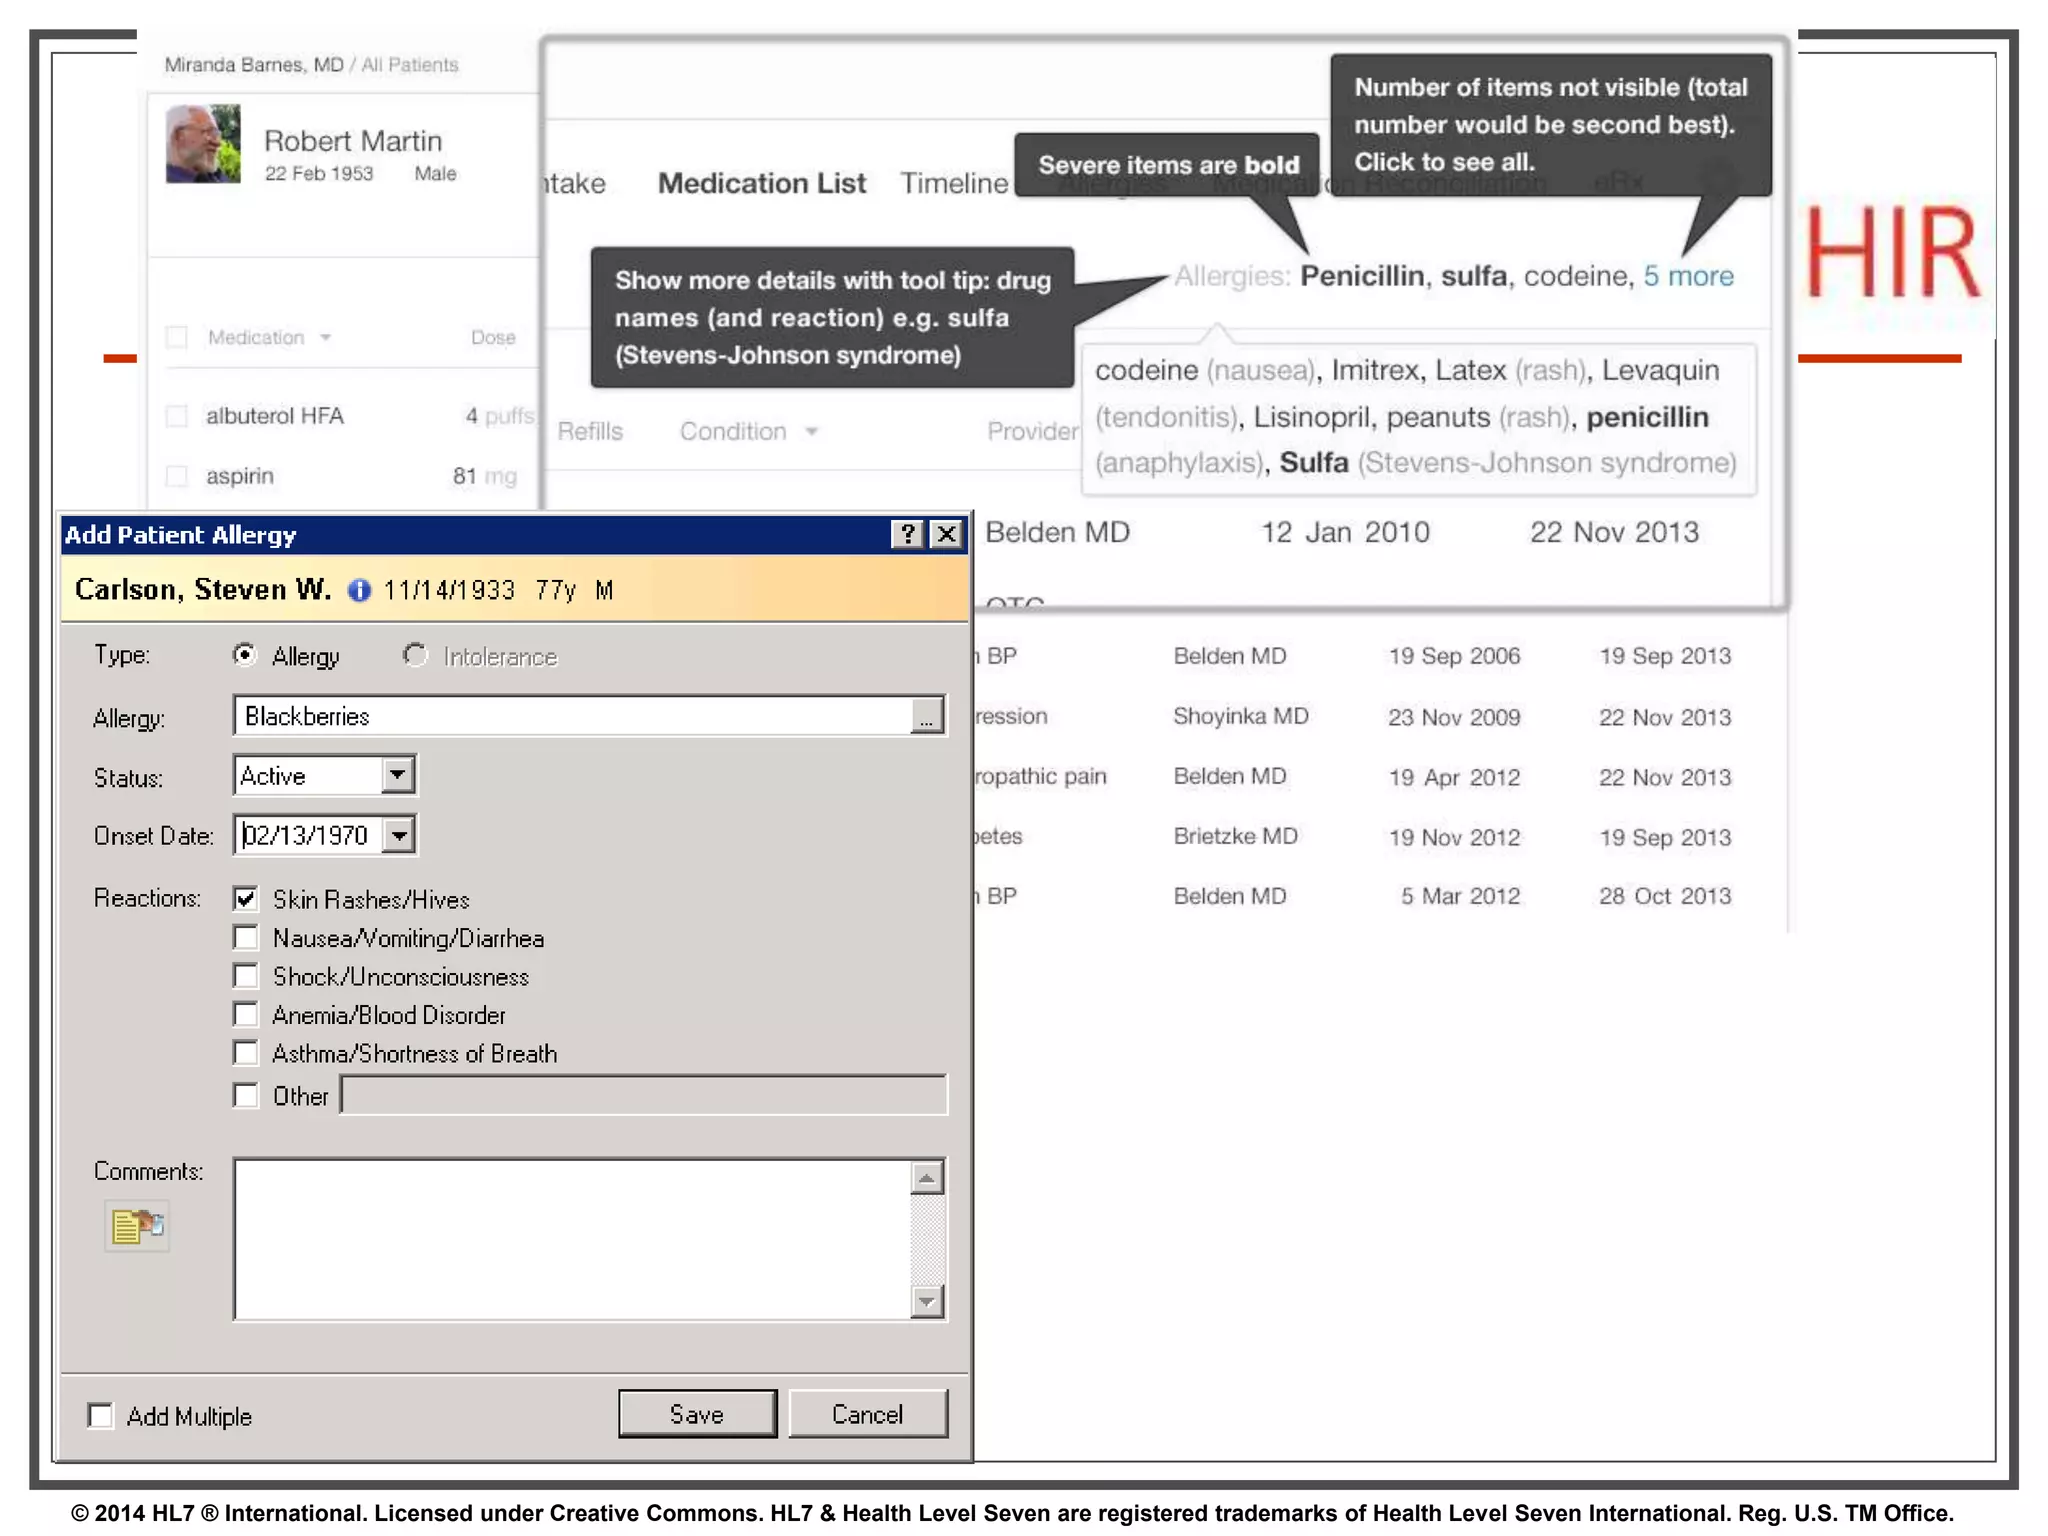The height and width of the screenshot is (1536, 2048).
Task: Click the help question mark icon in dialog title
Action: 906,534
